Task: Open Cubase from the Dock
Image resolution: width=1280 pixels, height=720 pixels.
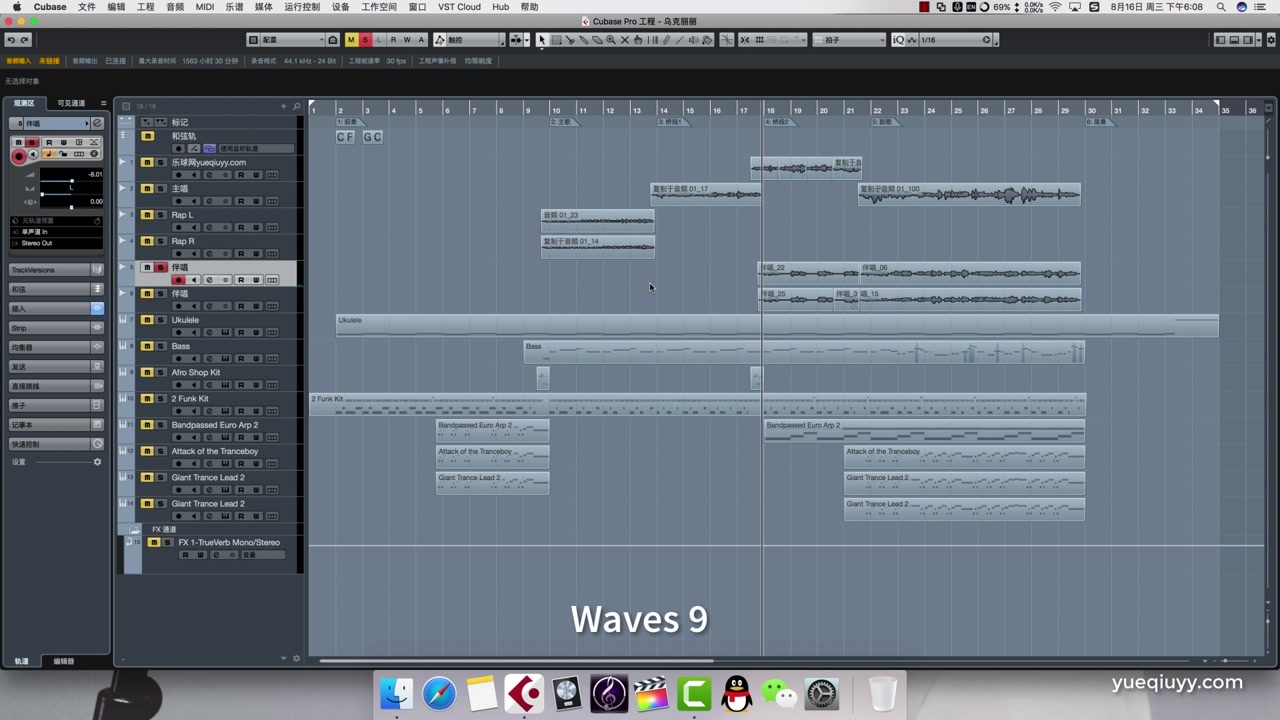Action: click(524, 693)
